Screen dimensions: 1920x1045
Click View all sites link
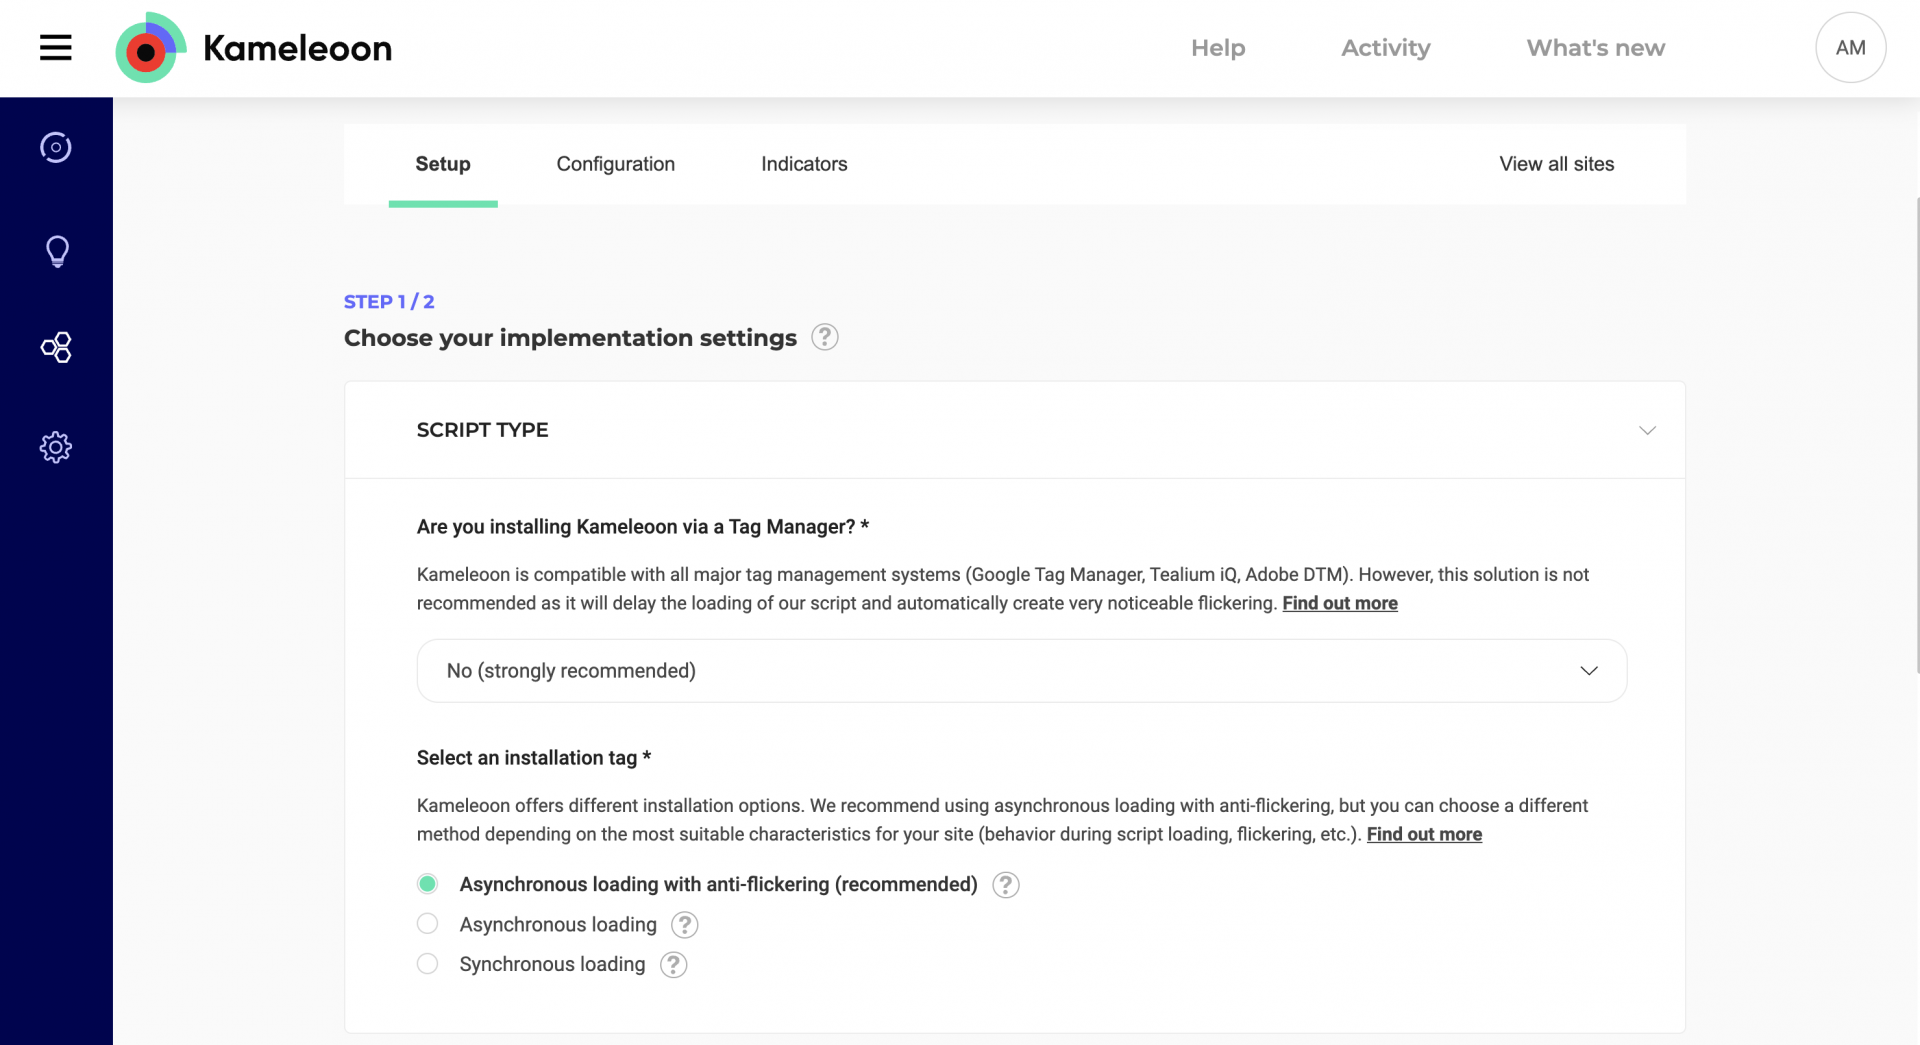pos(1556,164)
